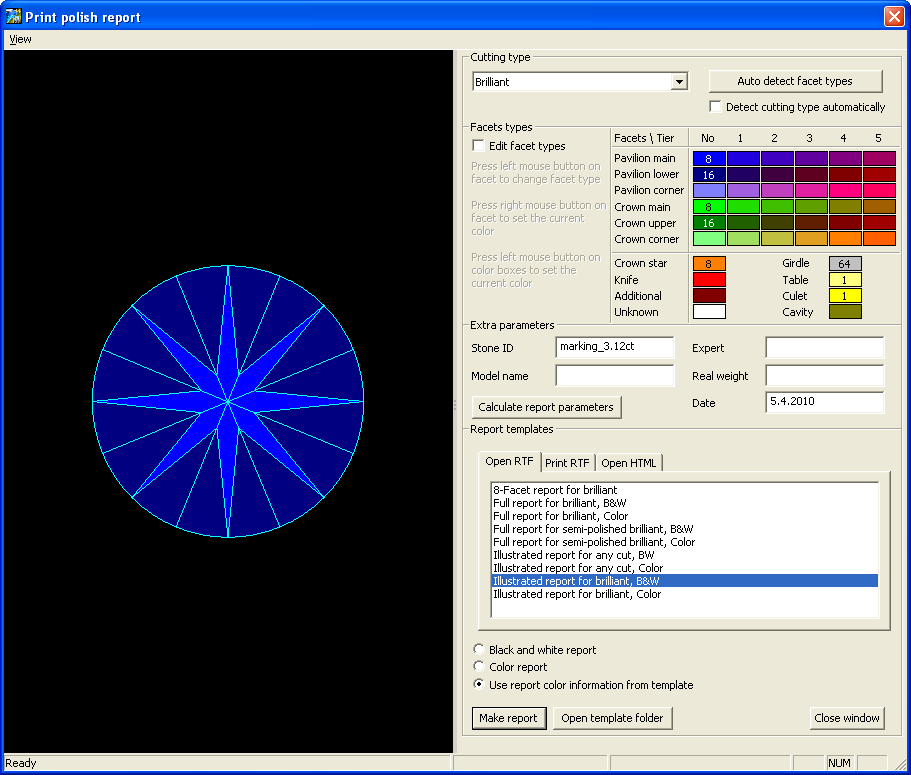The image size is (911, 775).
Task: Toggle Detect cutting type automatically
Action: coord(715,107)
